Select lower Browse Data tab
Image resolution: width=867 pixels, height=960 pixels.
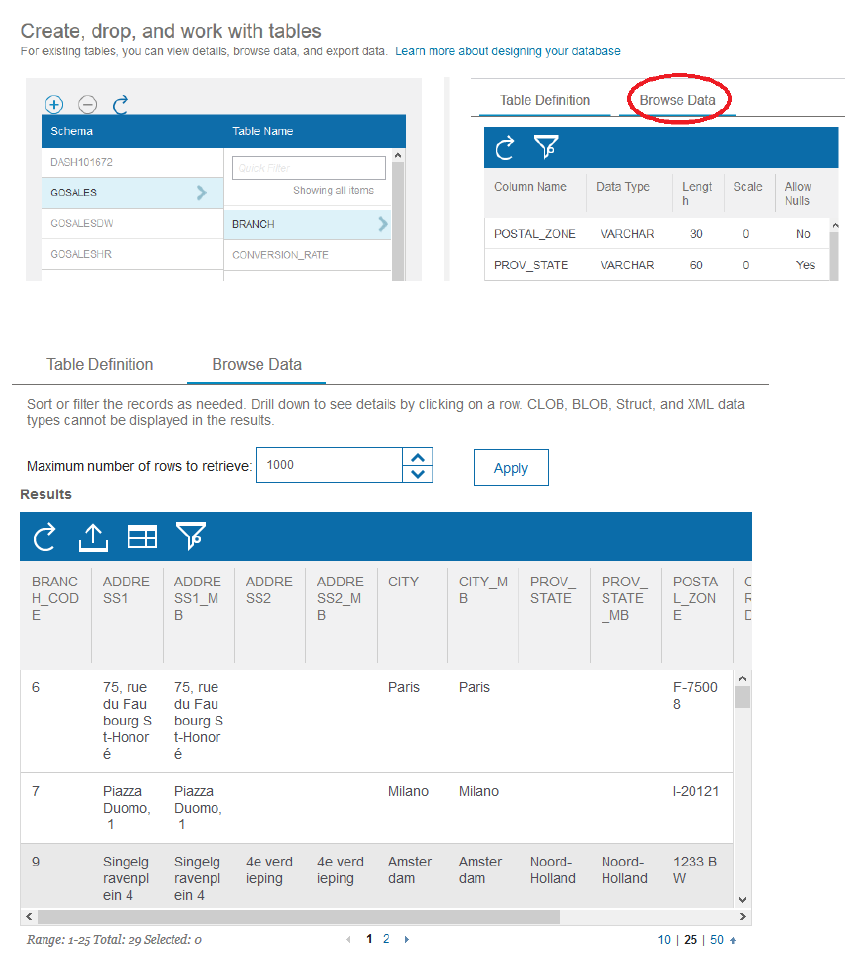coord(257,364)
